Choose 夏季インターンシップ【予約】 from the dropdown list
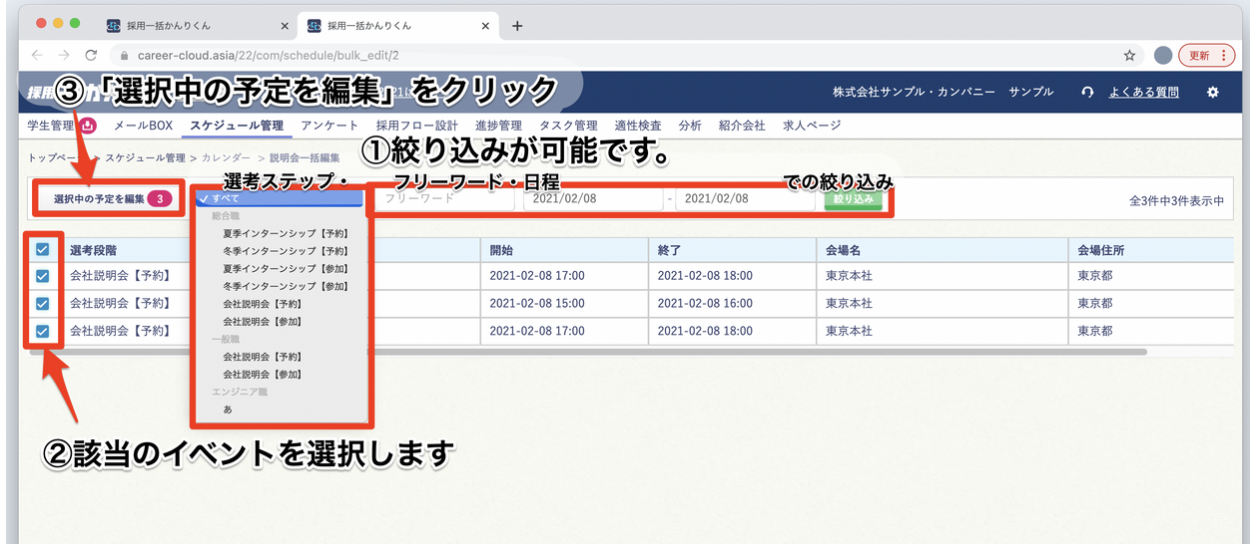1250x544 pixels. click(x=284, y=233)
